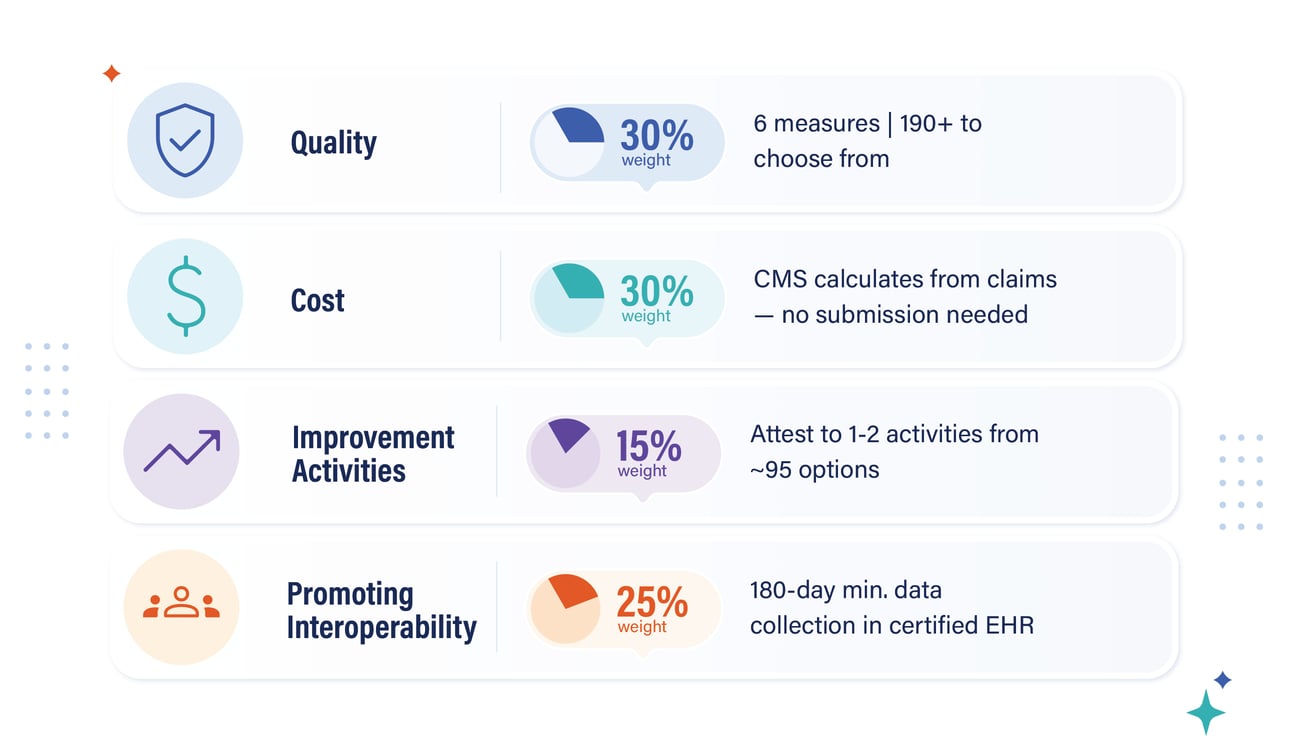Viewport: 1292px width, 748px height.
Task: Click the purple Improvement Activities pie chart
Action: click(565, 453)
